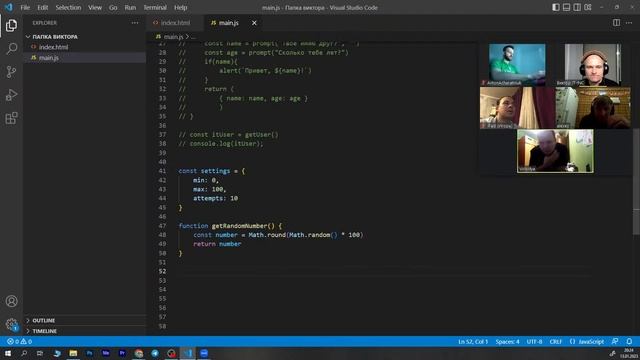
Task: Select encoding via UTF-8 status item
Action: pyautogui.click(x=534, y=341)
